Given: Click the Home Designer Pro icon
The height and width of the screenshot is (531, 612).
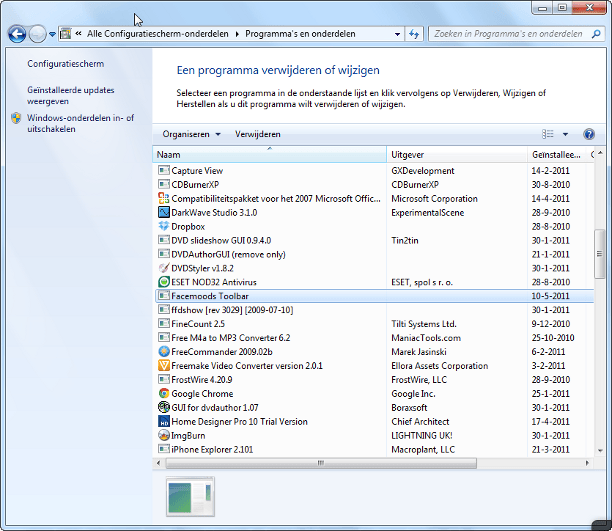Looking at the screenshot, I should [x=164, y=421].
